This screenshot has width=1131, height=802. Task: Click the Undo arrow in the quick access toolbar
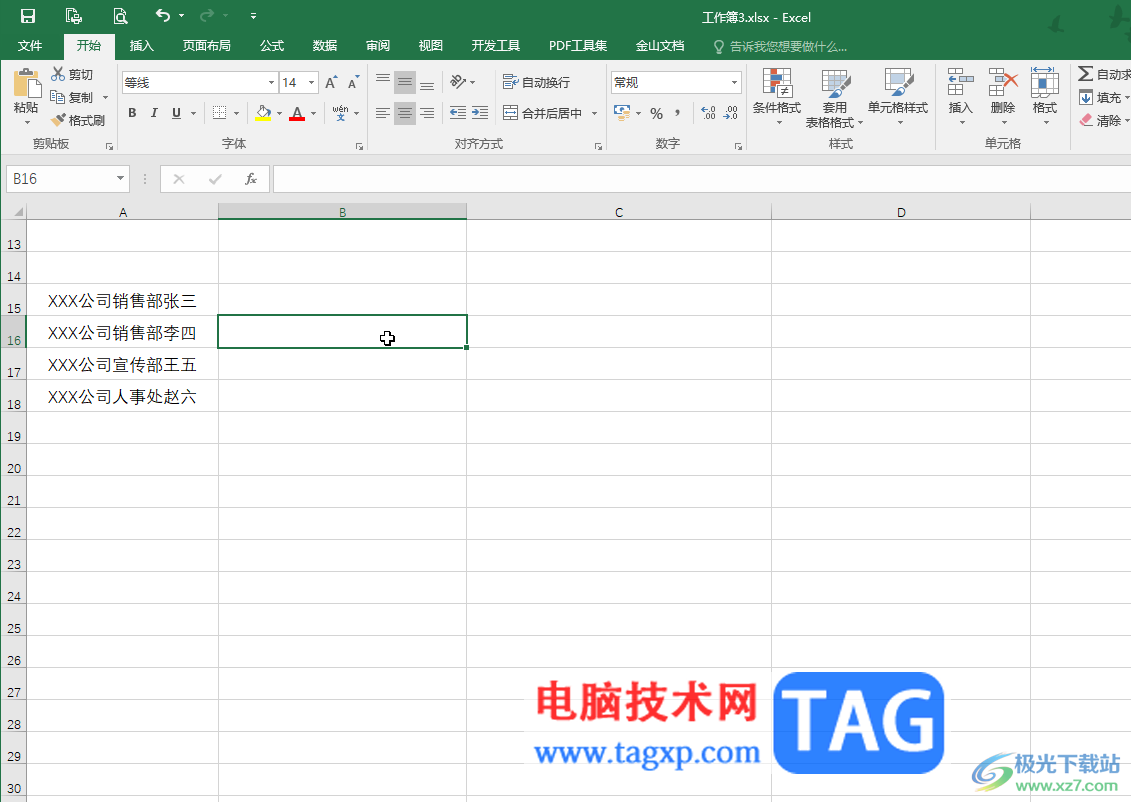(163, 15)
